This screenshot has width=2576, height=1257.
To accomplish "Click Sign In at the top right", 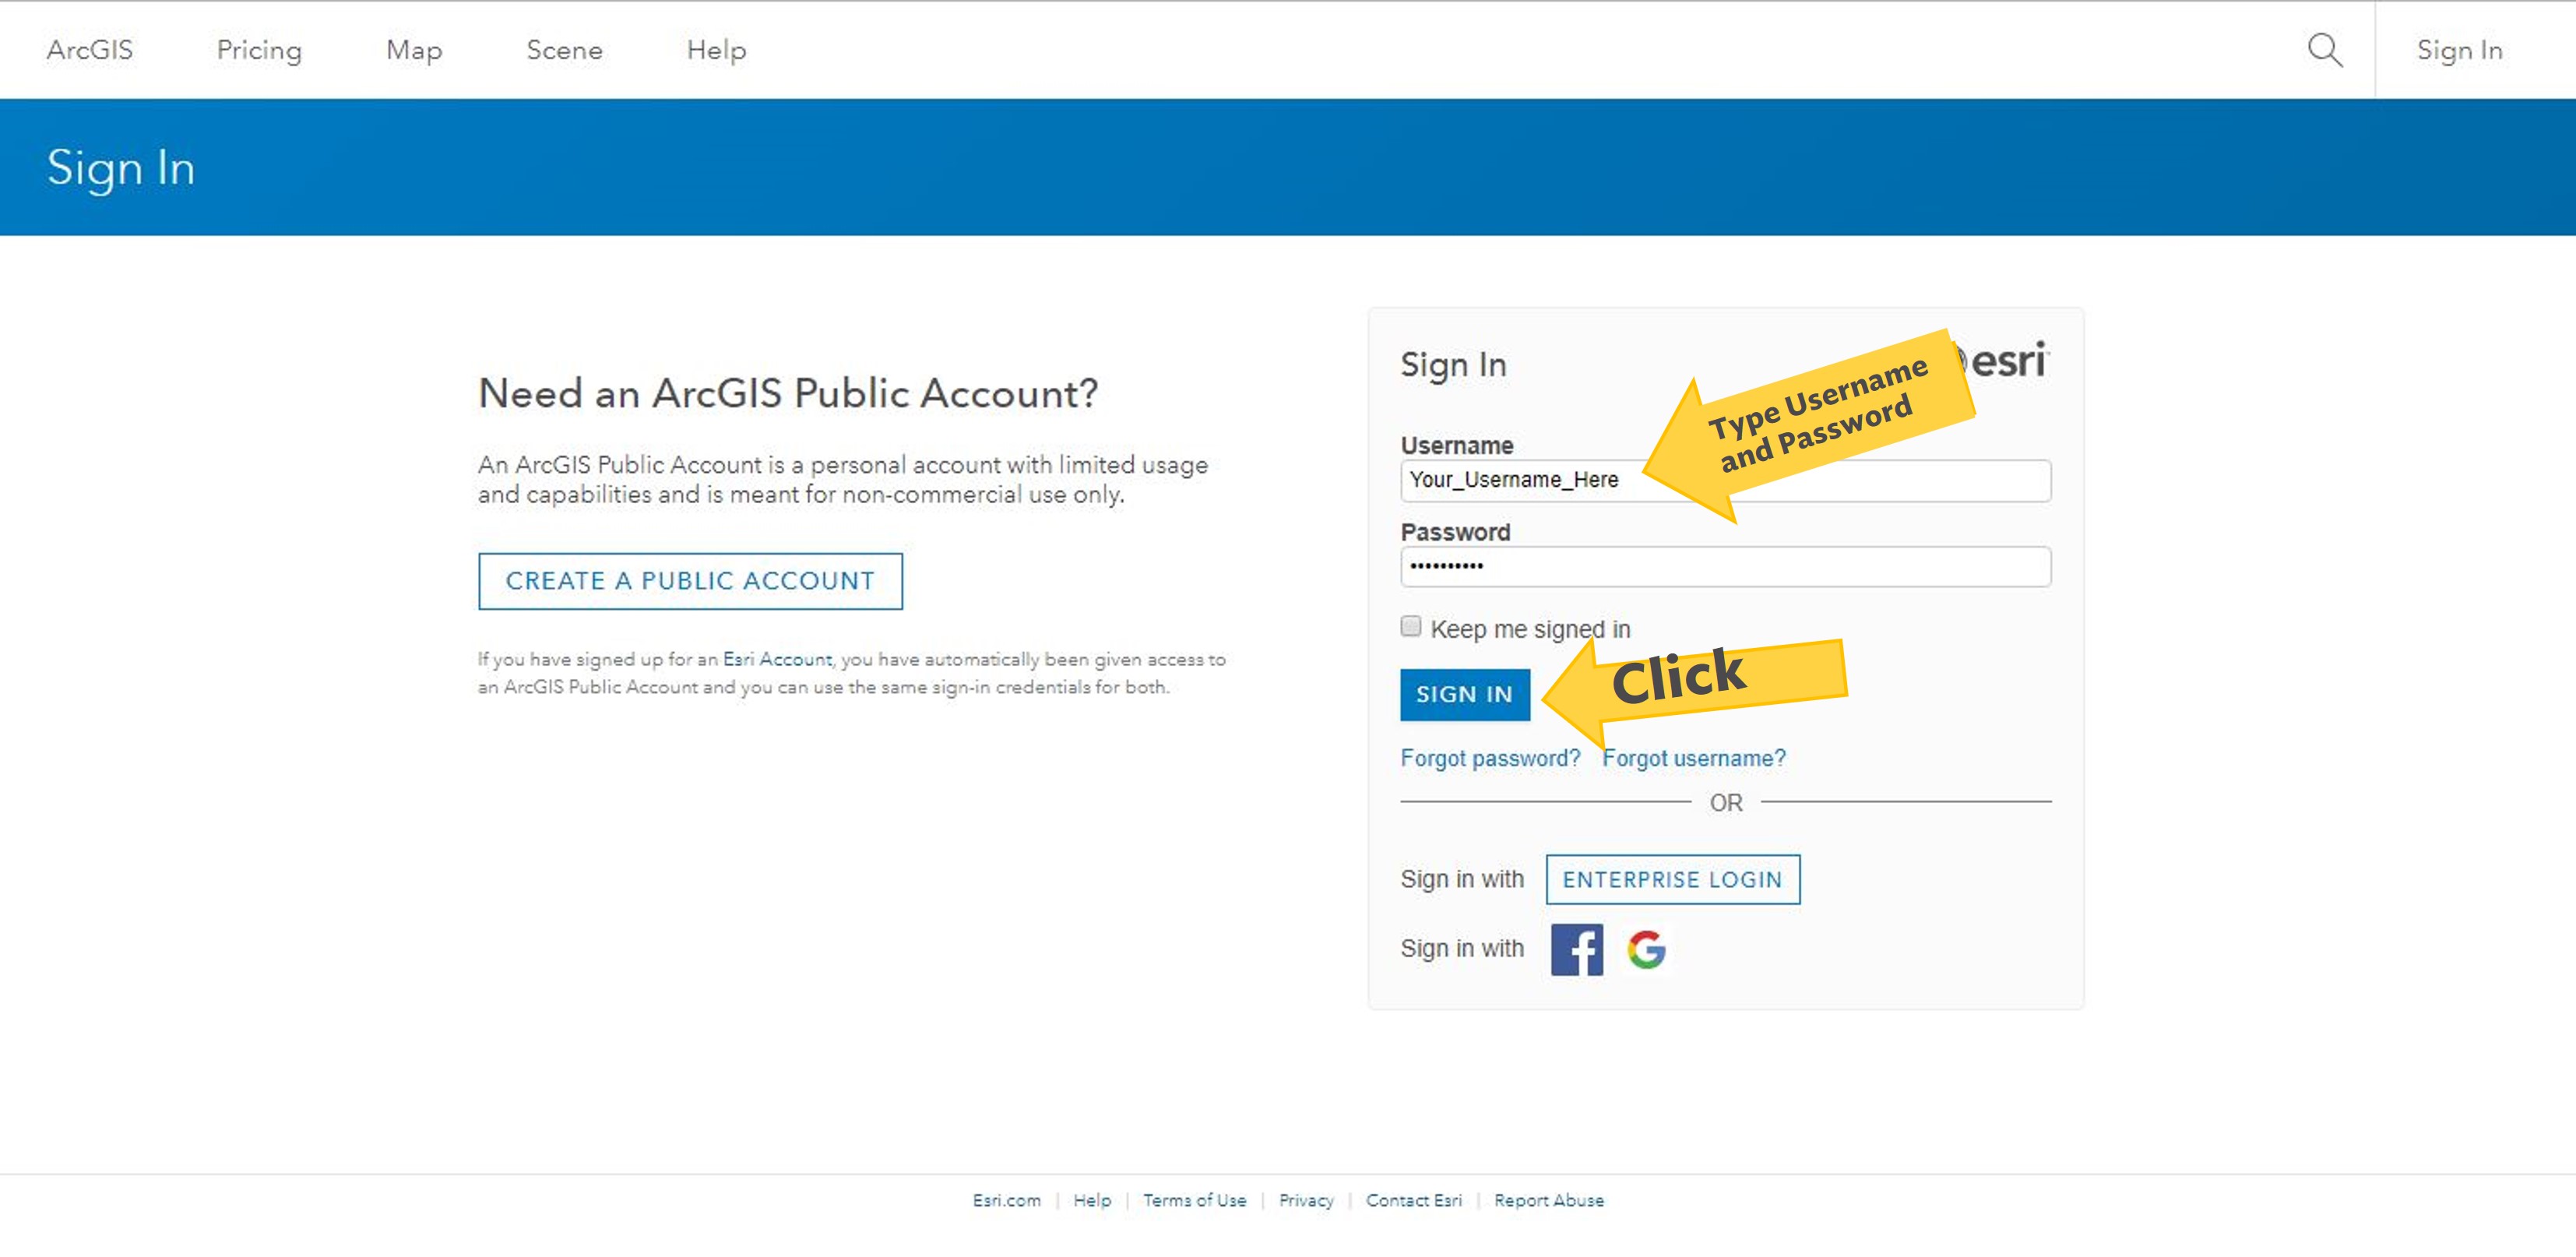I will tap(2459, 50).
